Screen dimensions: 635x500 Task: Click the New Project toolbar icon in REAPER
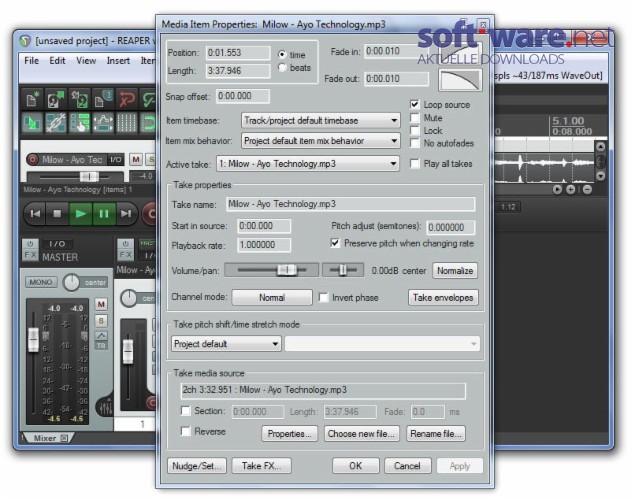(32, 99)
